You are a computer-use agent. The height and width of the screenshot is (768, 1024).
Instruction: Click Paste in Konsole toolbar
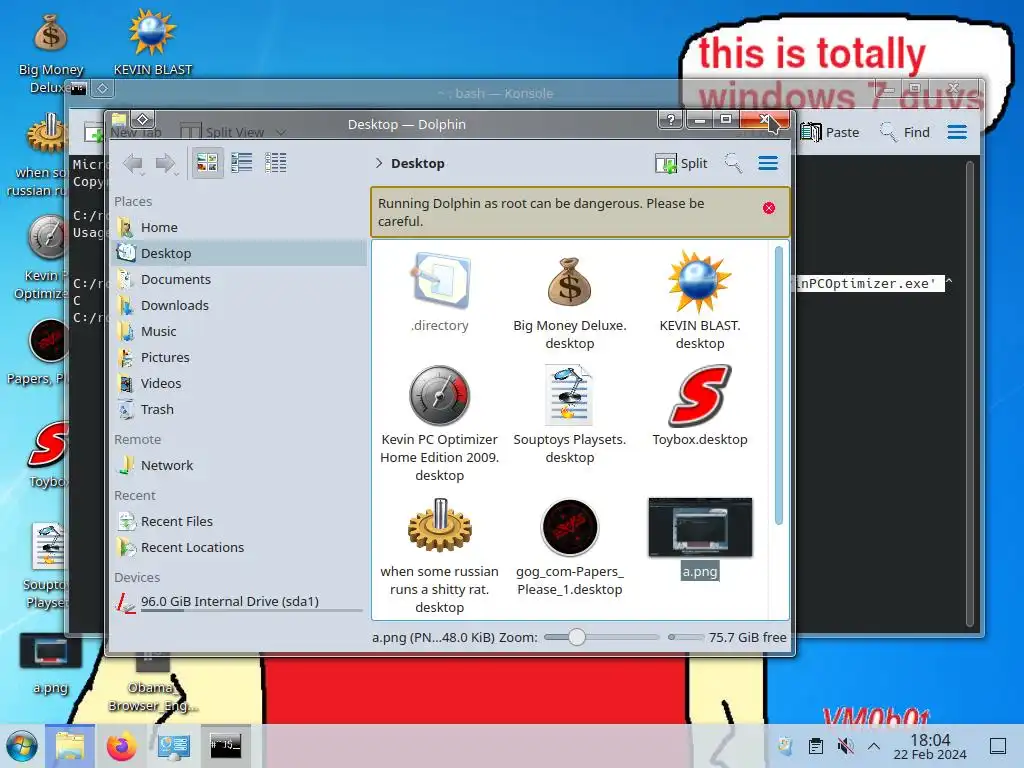(x=830, y=132)
